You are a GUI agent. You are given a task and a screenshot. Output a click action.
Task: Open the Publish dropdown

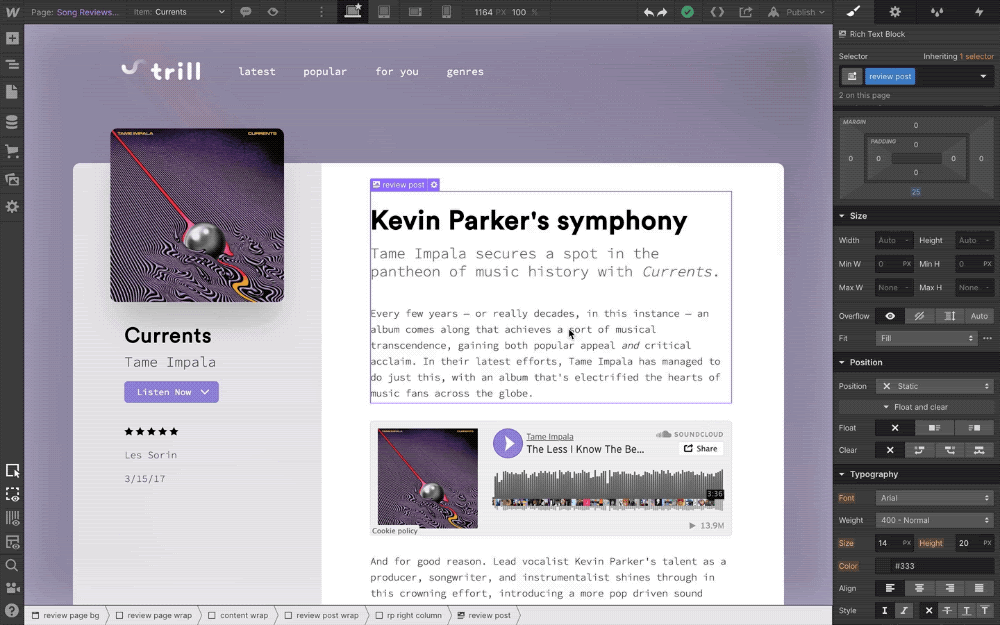(x=797, y=11)
